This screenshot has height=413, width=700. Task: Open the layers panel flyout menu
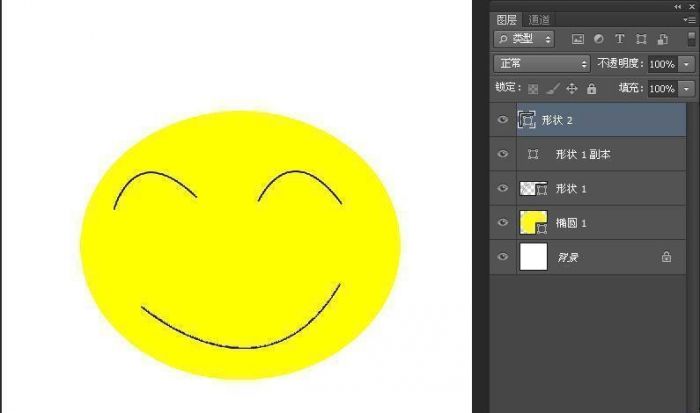tap(688, 18)
